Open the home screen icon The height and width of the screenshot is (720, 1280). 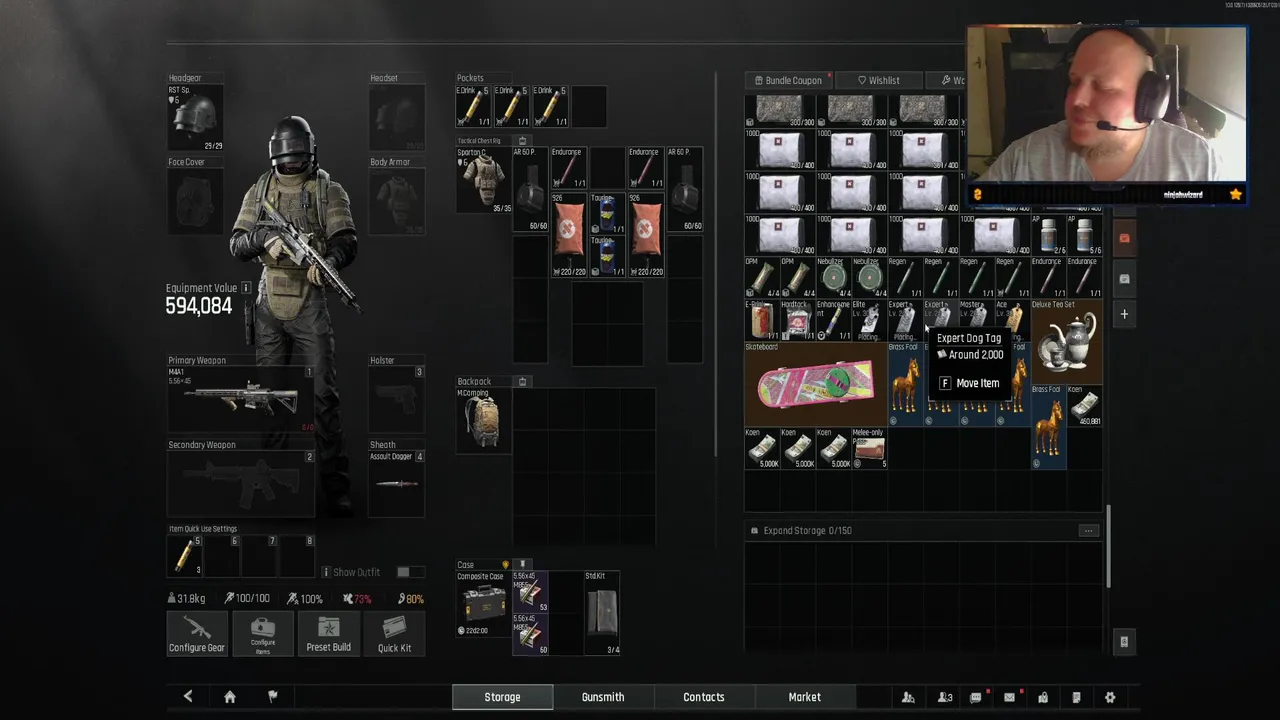click(x=230, y=697)
